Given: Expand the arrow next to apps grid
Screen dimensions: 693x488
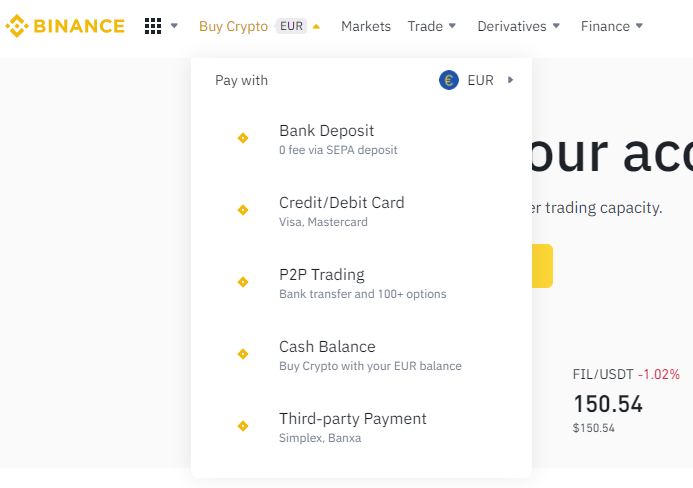Looking at the screenshot, I should click(174, 26).
